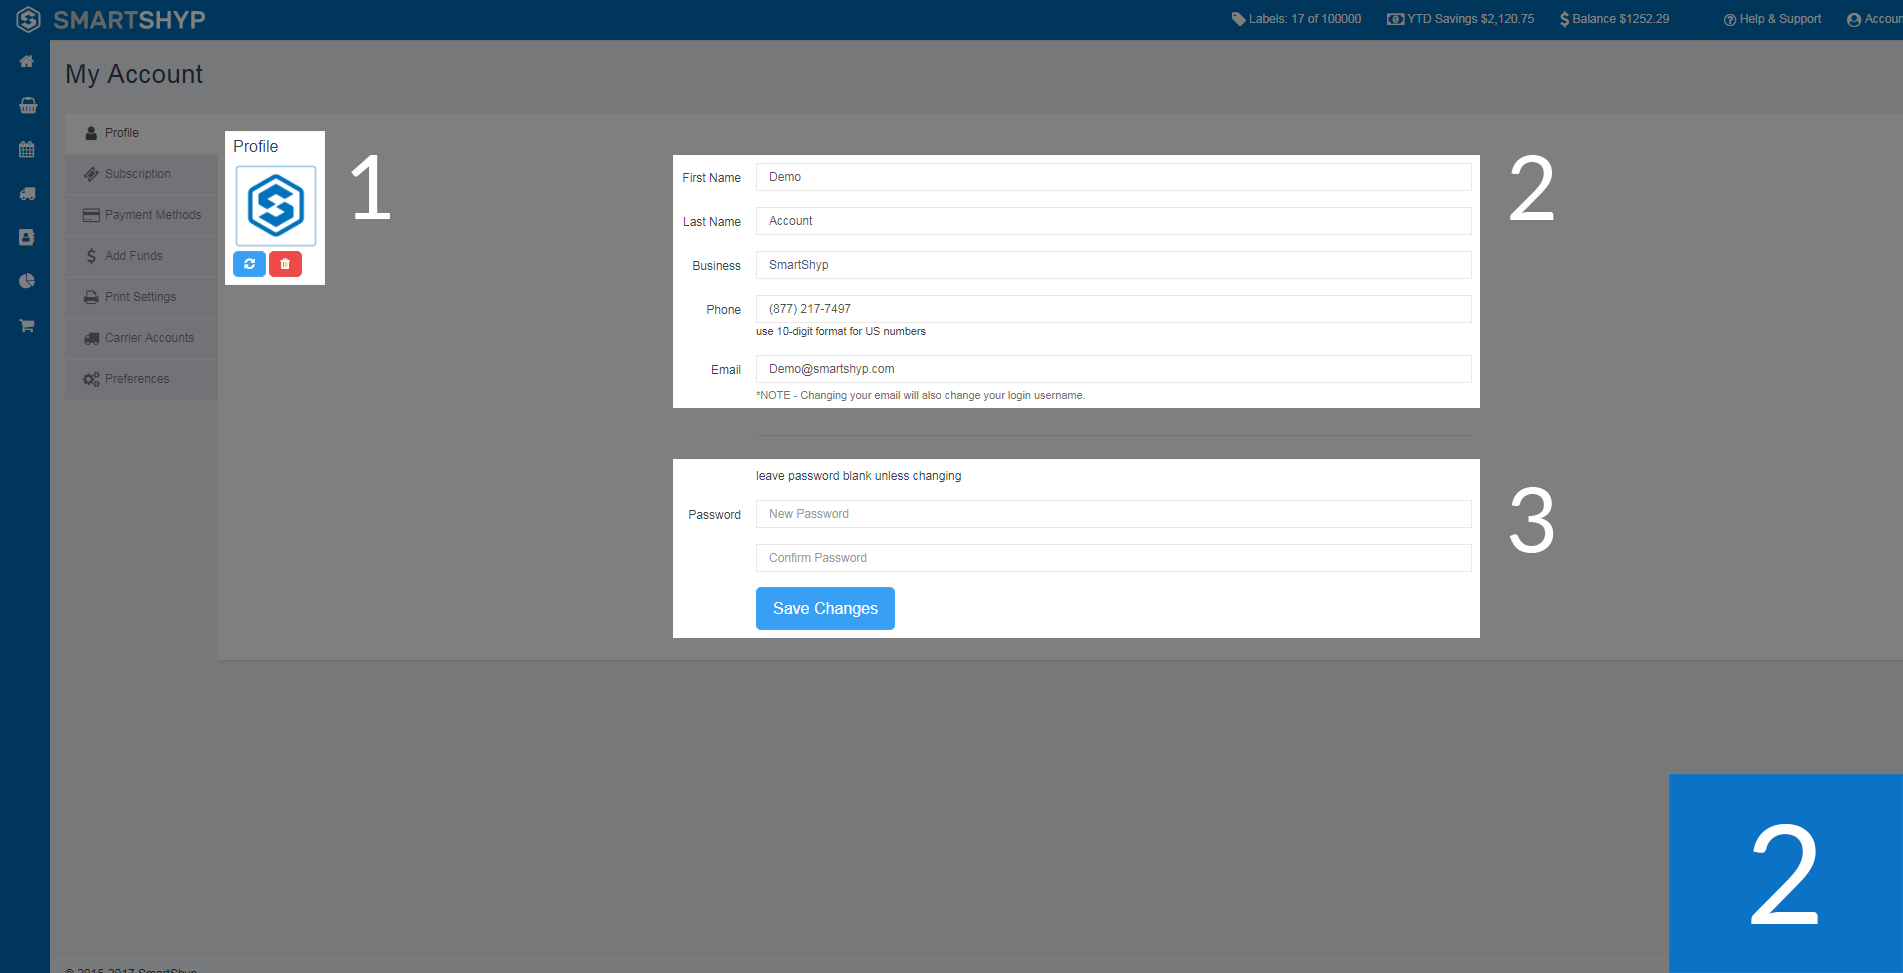The height and width of the screenshot is (973, 1903).
Task: Click the Confirm Password field
Action: click(1113, 558)
